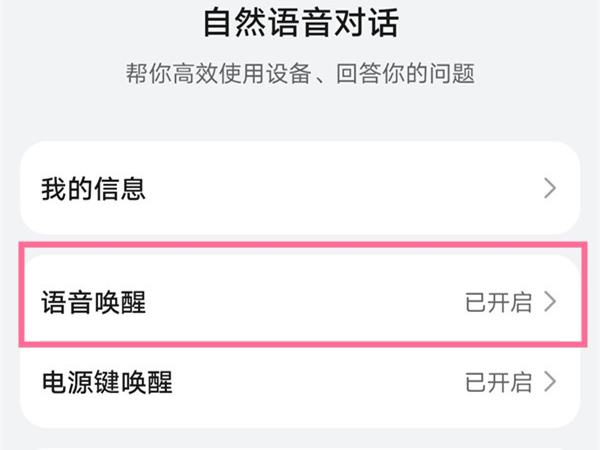Viewport: 600px width, 450px height.
Task: Click the chevron arrow on 我的信息 row
Action: point(549,188)
